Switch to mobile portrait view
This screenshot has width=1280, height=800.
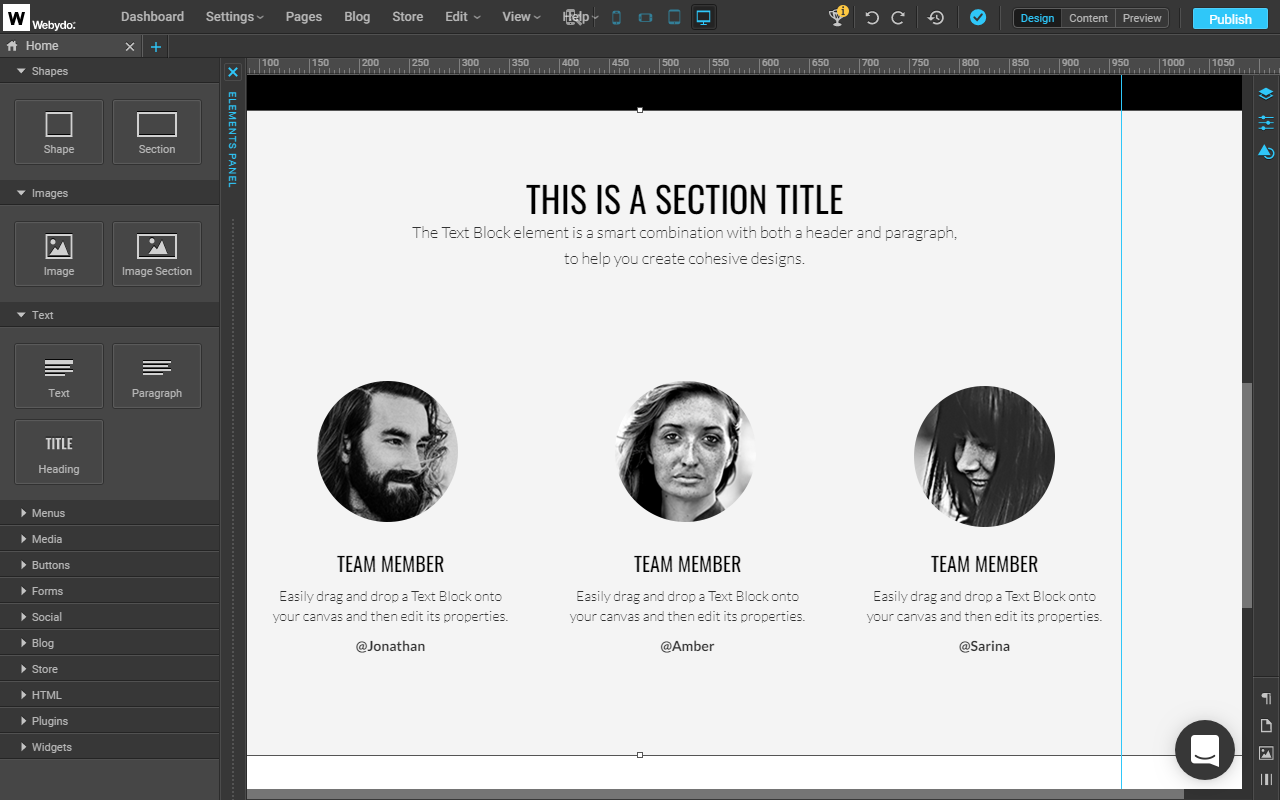616,17
